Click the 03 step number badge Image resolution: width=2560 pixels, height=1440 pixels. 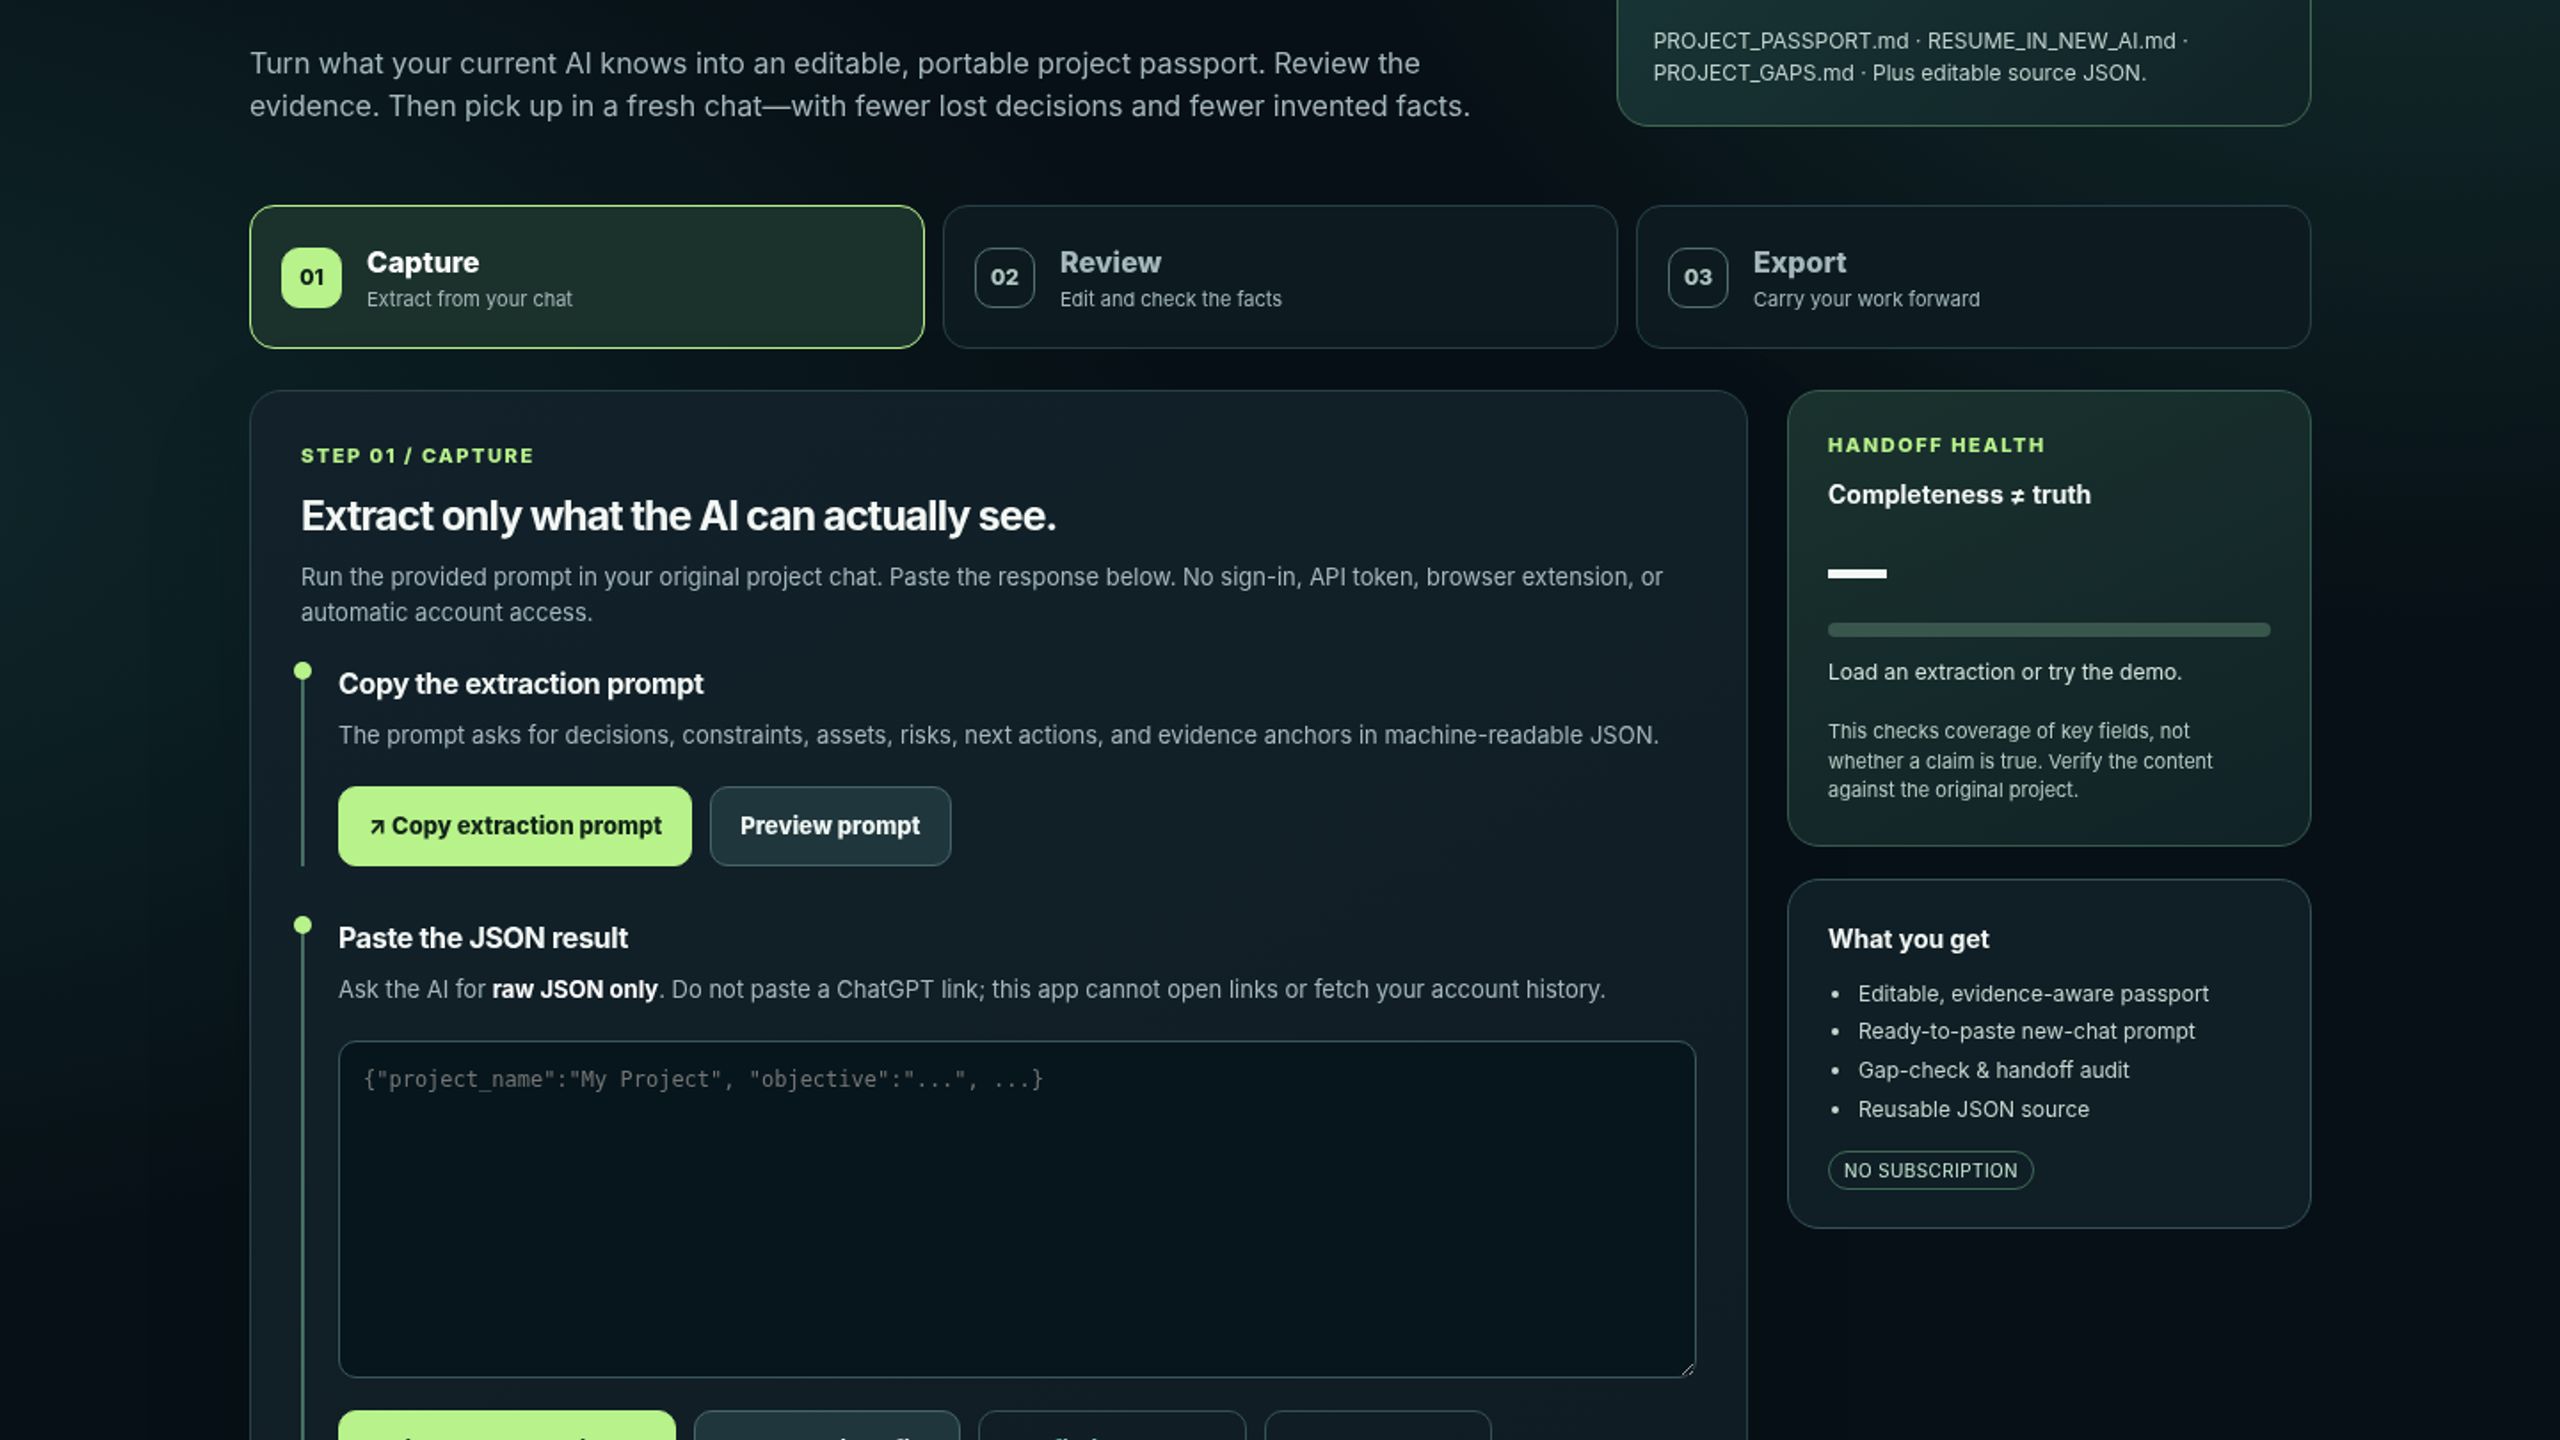[x=1697, y=277]
